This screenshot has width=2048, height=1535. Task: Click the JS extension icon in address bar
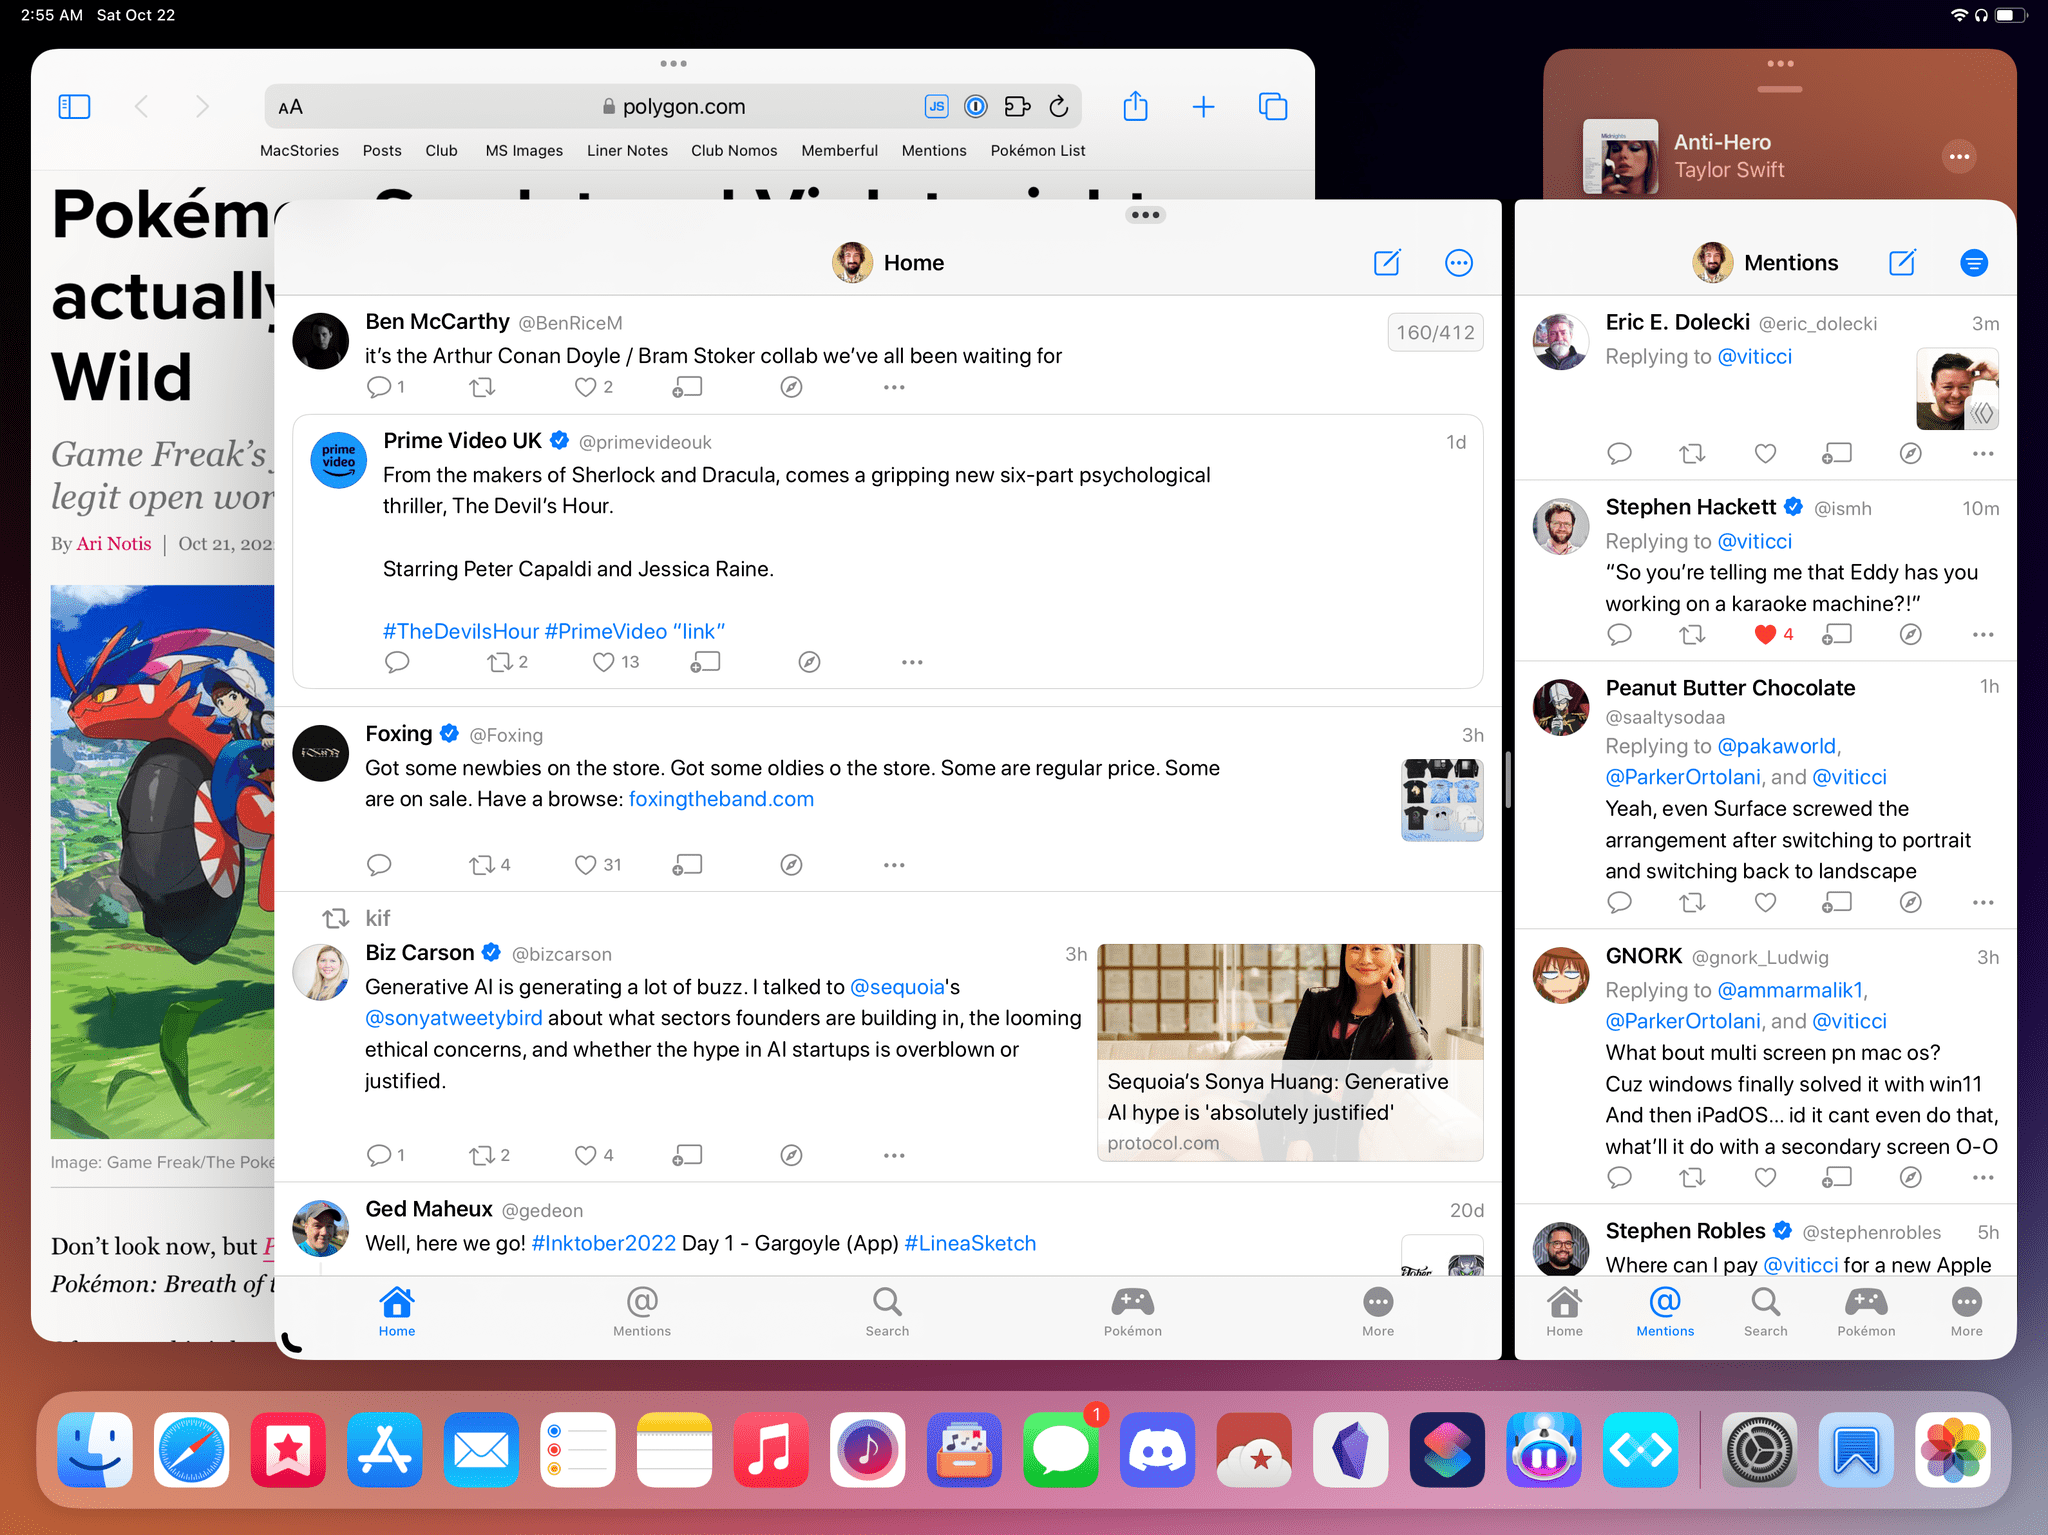coord(937,106)
